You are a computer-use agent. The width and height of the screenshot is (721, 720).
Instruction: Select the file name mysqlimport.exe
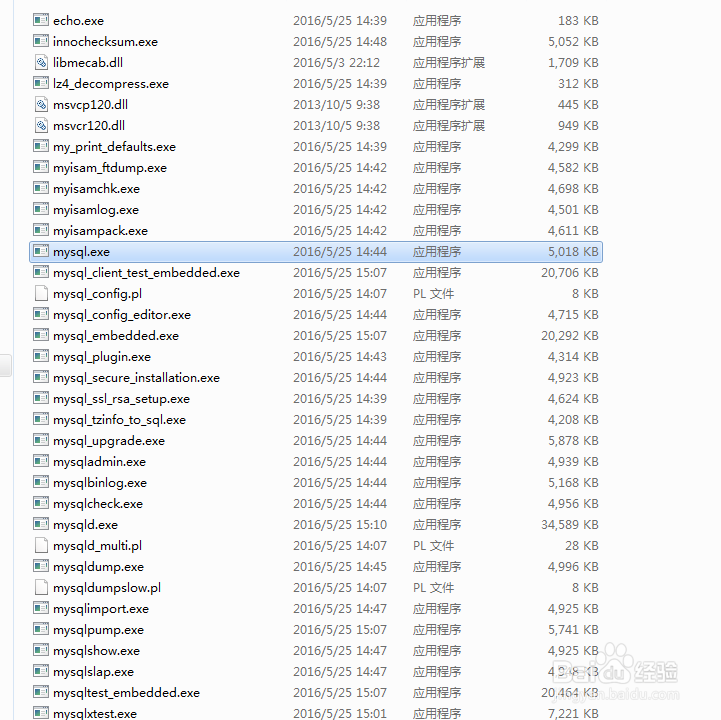pos(101,609)
